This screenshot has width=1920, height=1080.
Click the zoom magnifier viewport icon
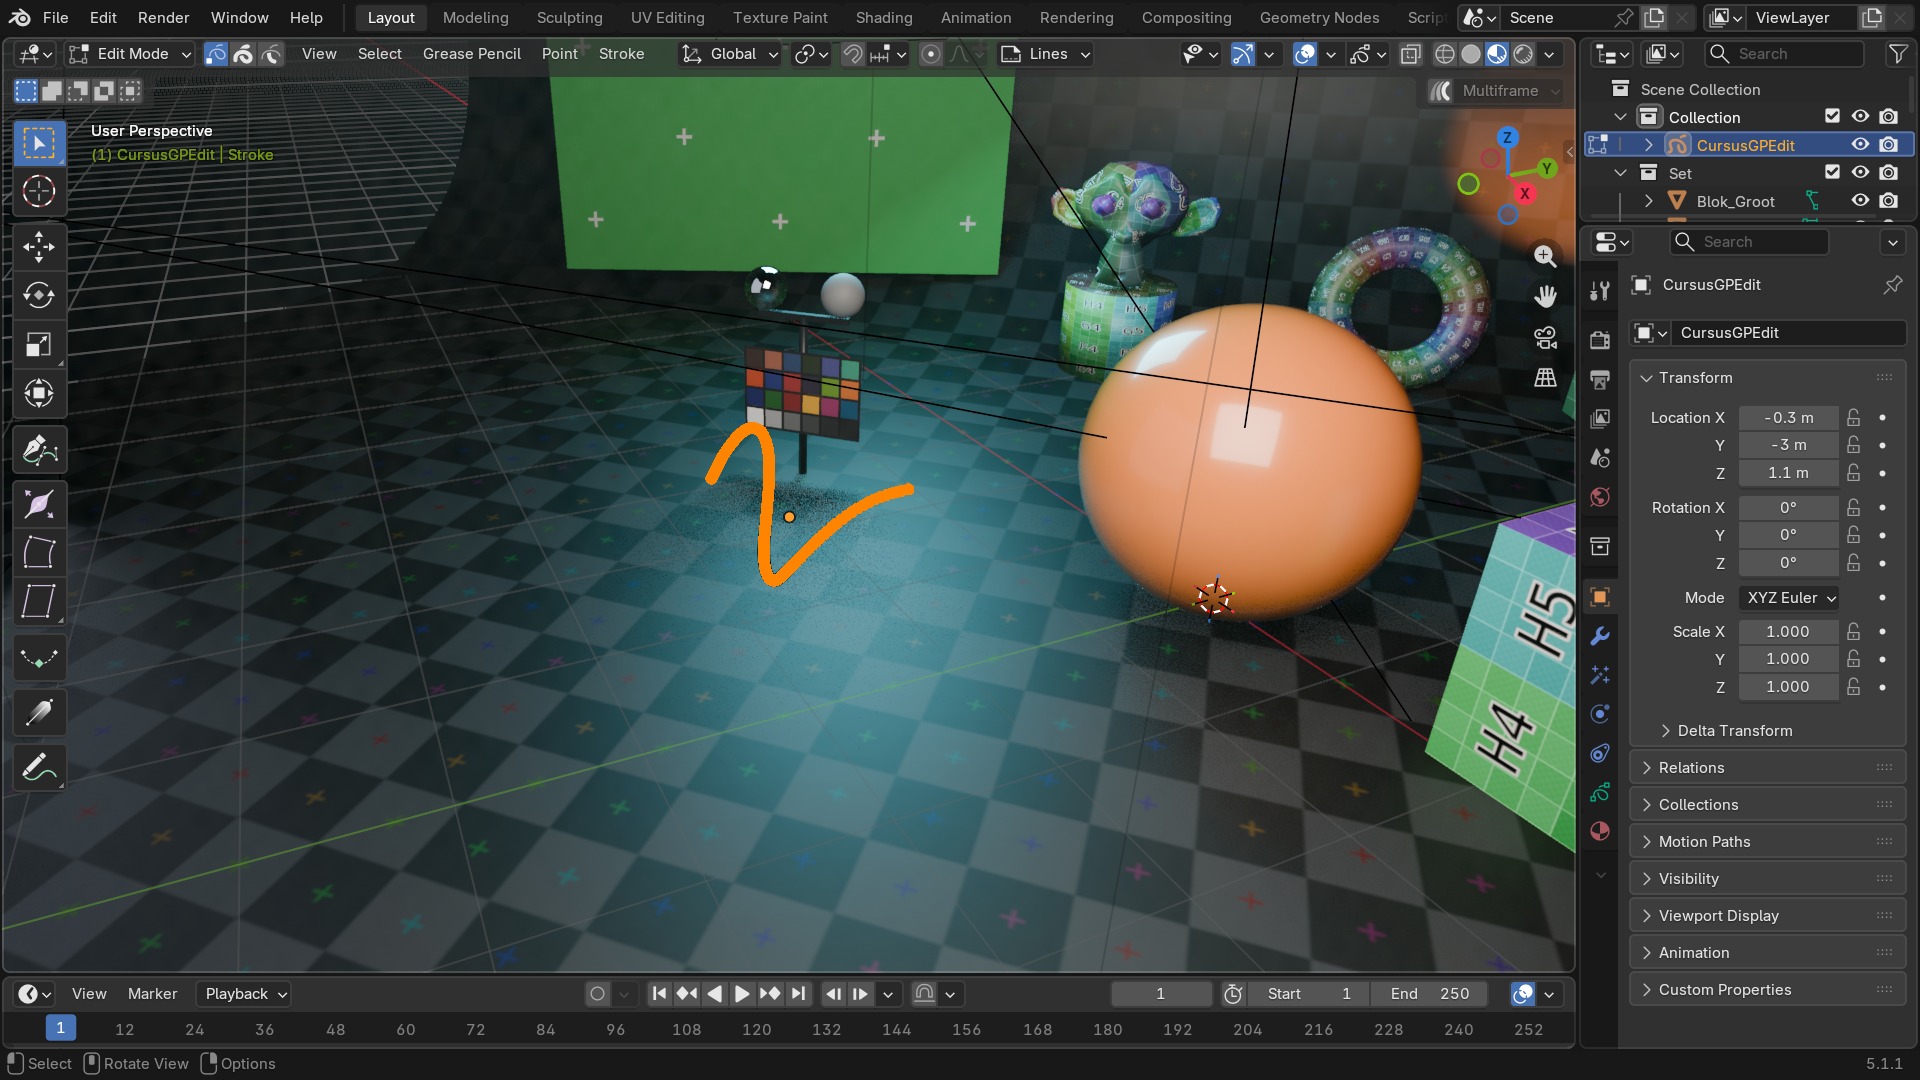(x=1545, y=256)
